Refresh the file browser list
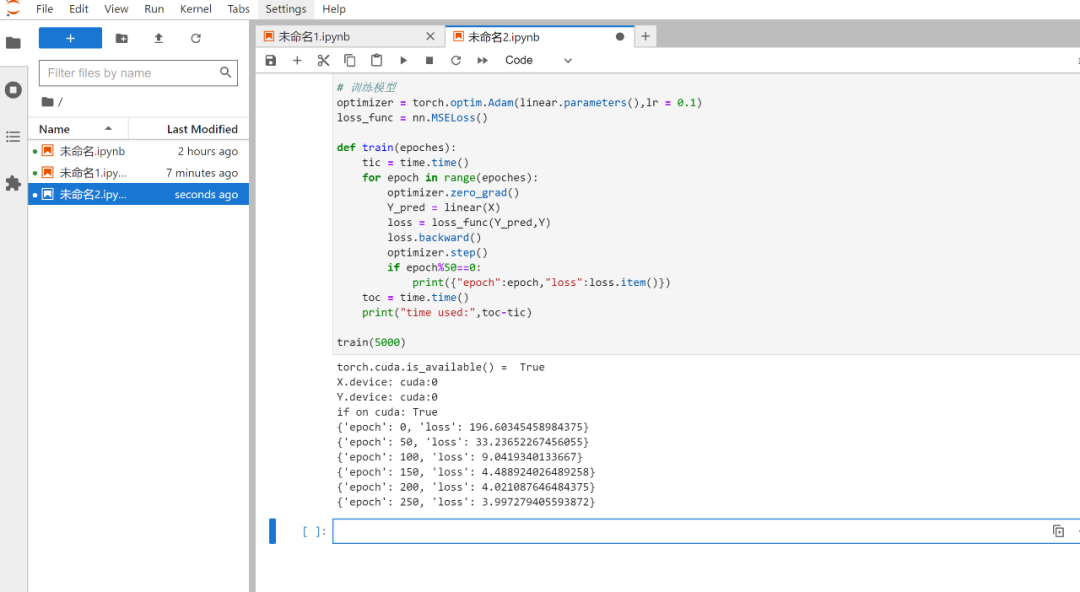This screenshot has width=1080, height=592. point(194,37)
